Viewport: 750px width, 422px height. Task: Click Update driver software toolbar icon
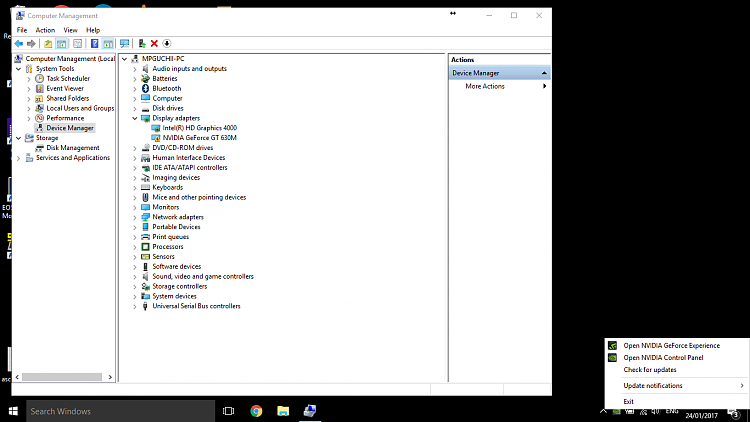(142, 44)
